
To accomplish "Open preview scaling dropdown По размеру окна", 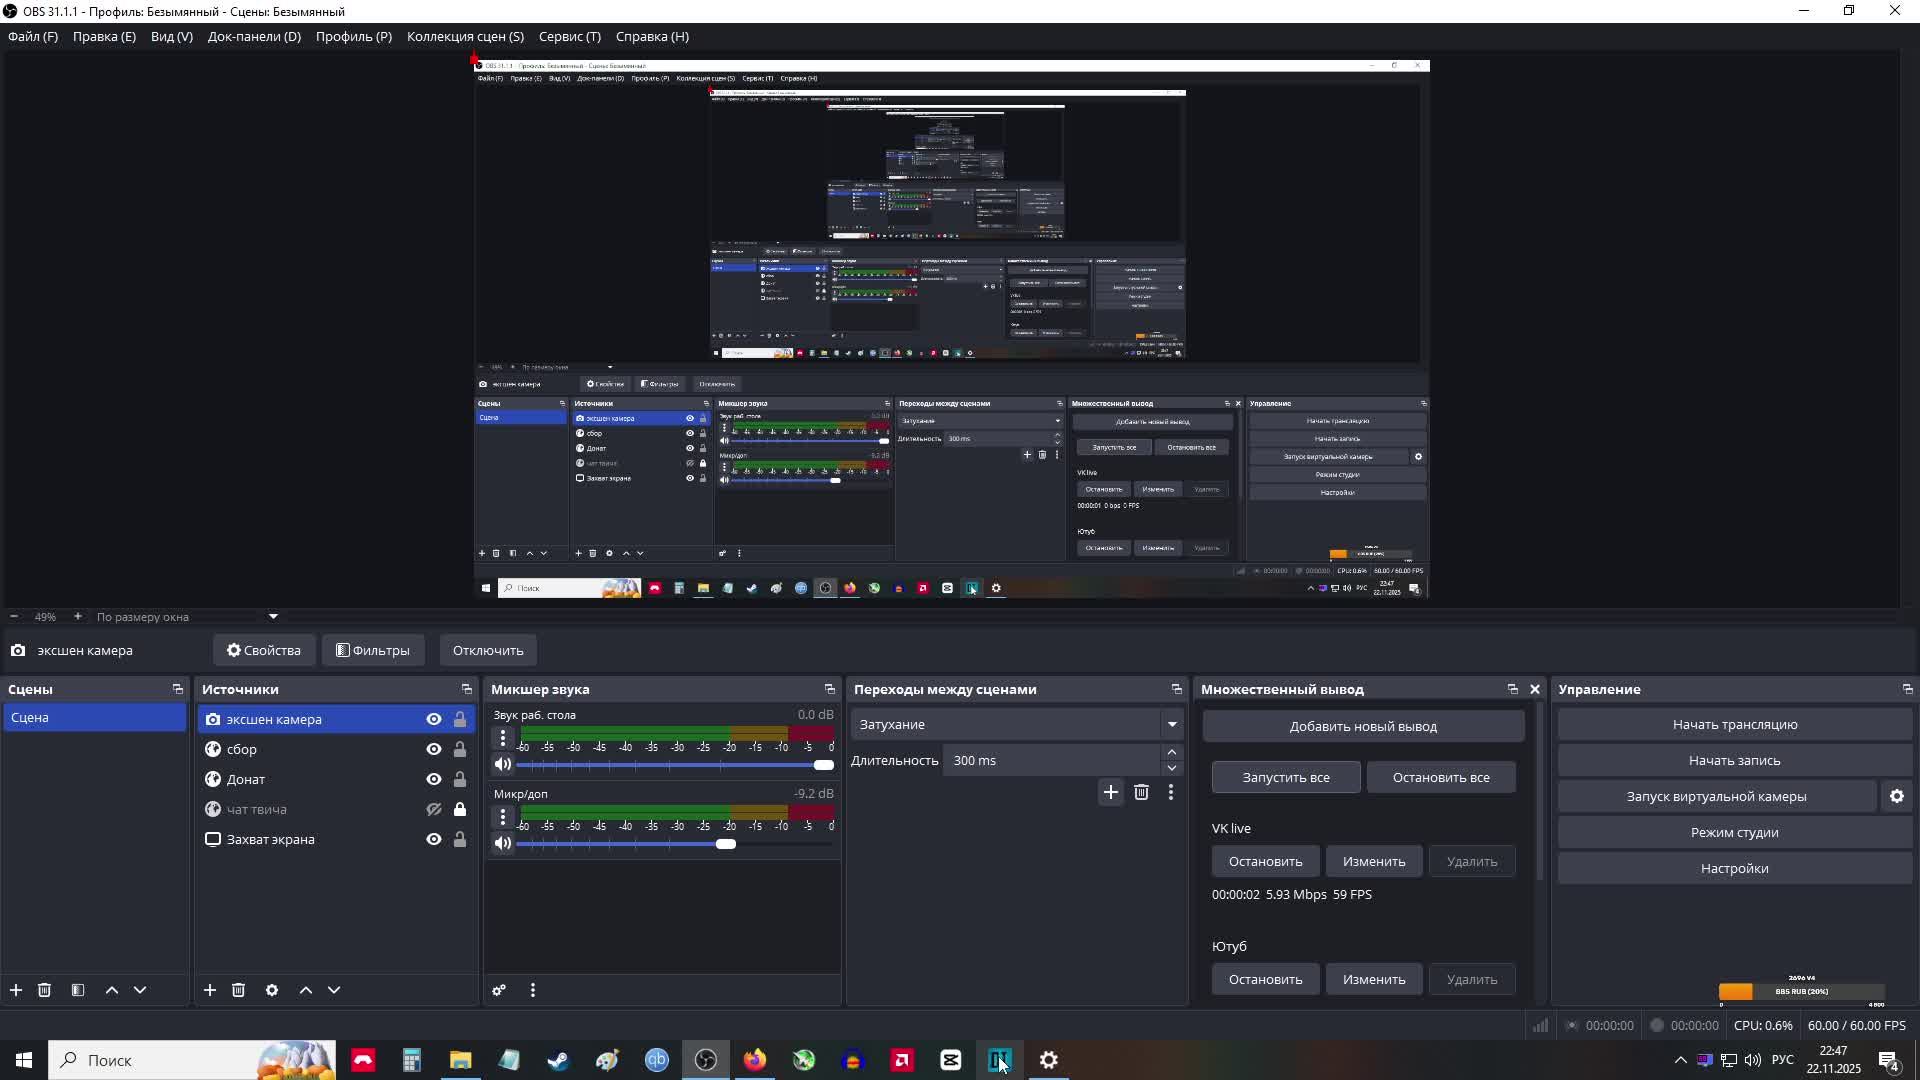I will coord(185,617).
